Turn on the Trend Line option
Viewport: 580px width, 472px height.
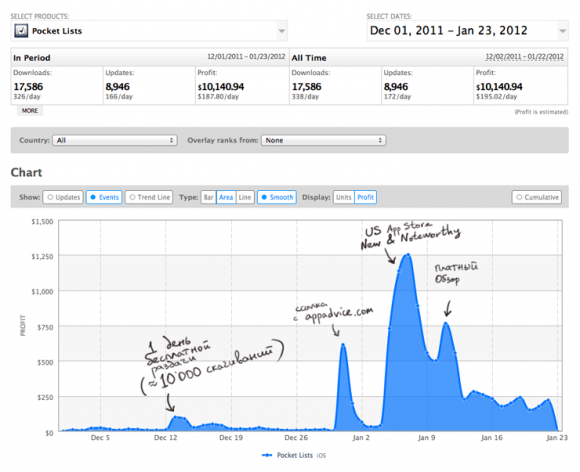149,197
